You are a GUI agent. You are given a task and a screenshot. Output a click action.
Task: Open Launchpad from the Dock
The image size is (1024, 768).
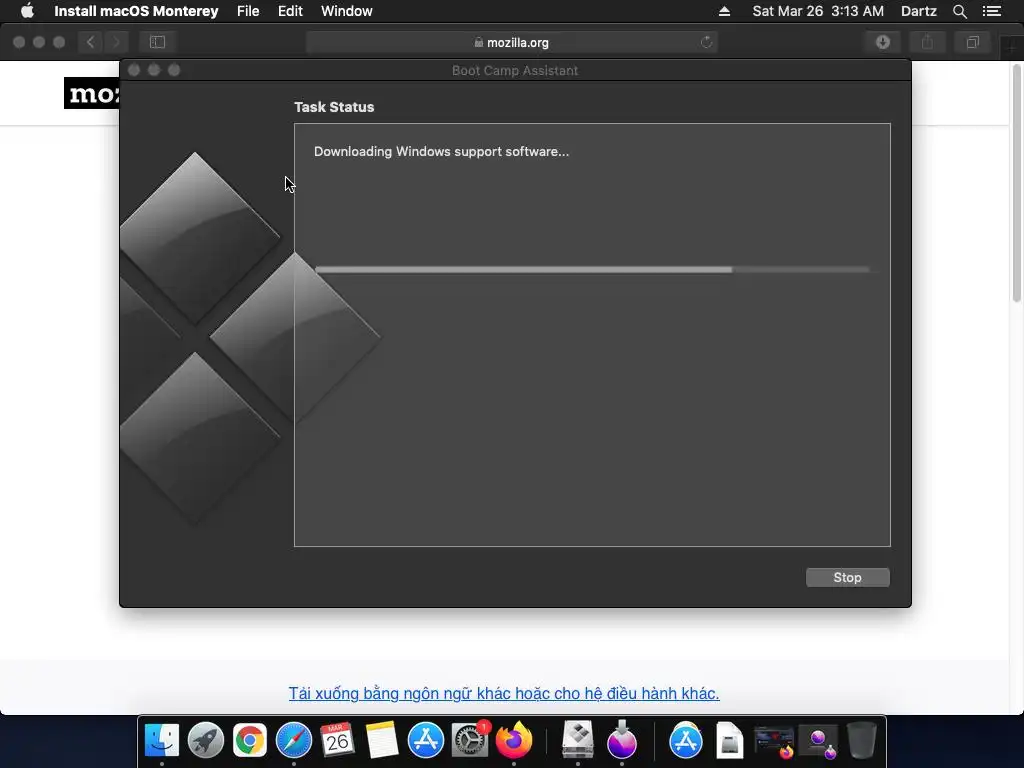click(206, 740)
